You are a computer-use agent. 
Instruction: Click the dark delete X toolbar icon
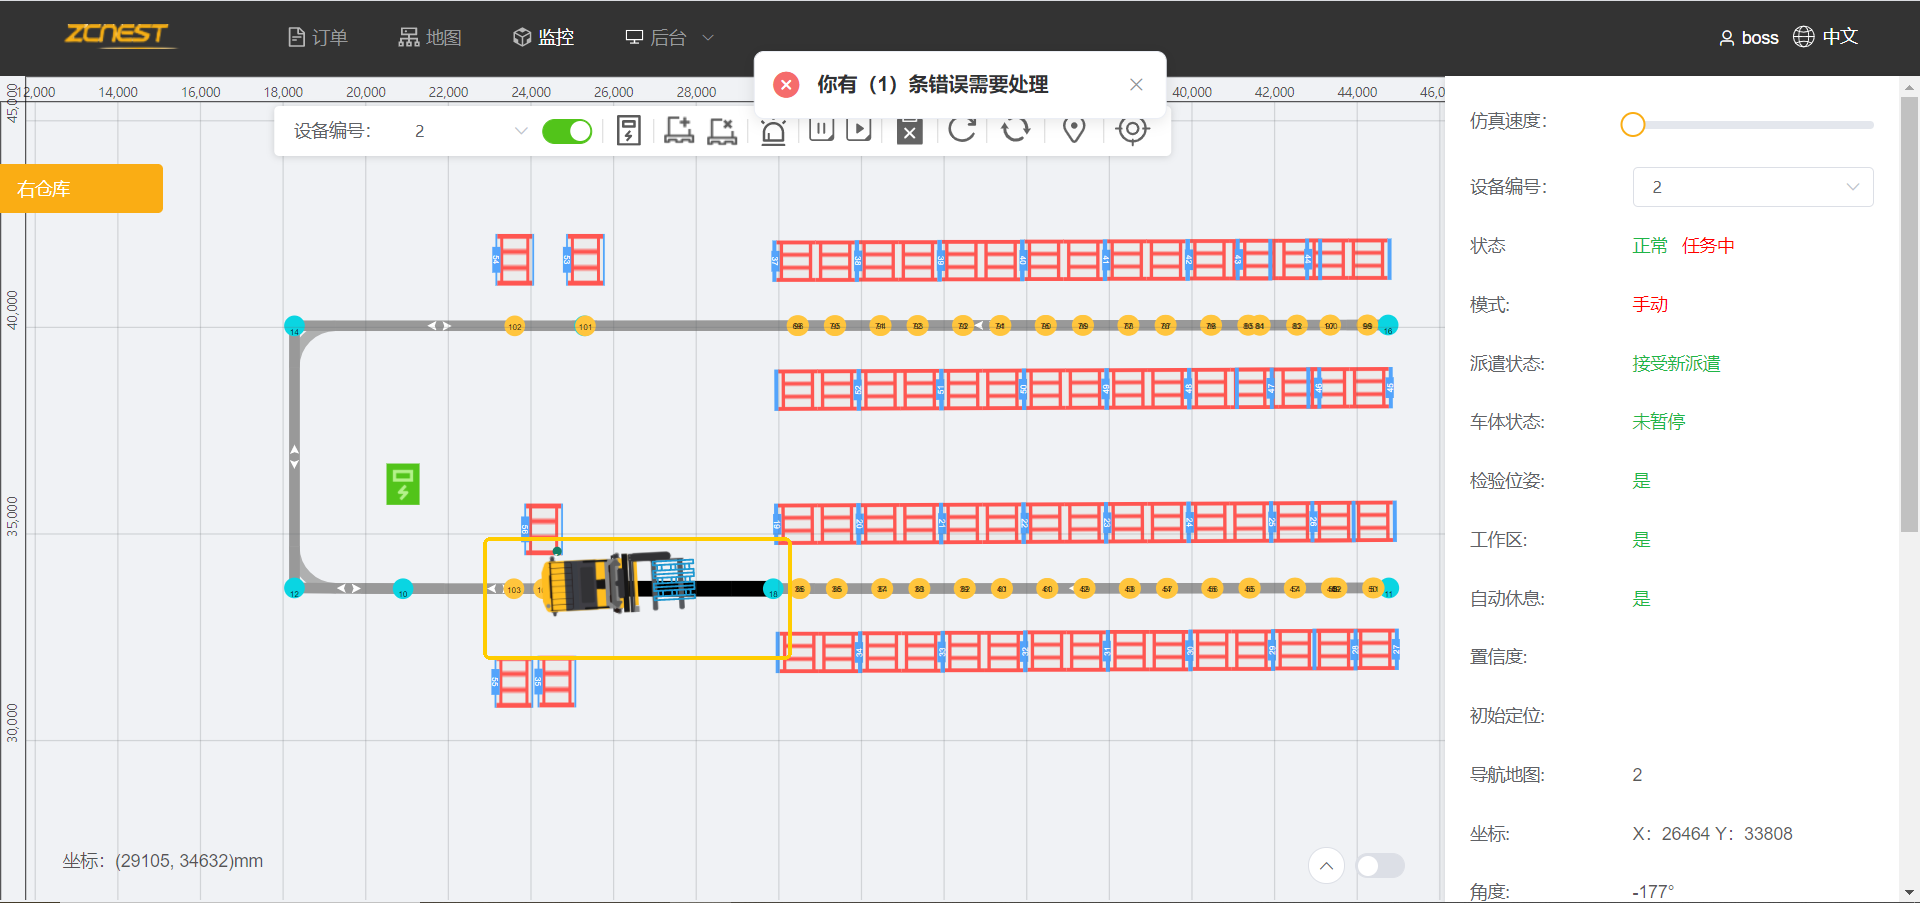click(909, 132)
